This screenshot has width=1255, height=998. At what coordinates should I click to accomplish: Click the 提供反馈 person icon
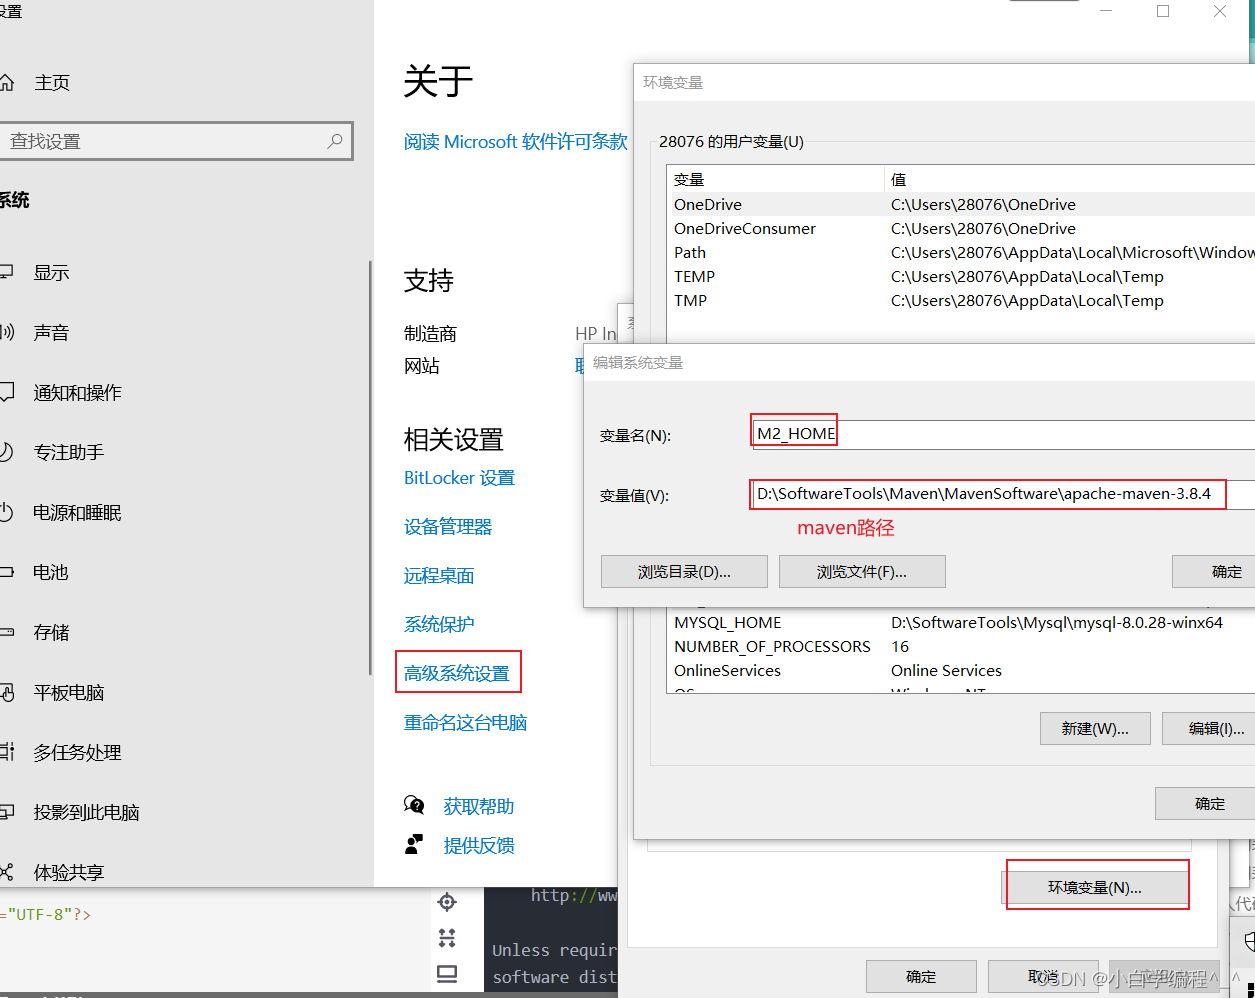click(x=414, y=845)
